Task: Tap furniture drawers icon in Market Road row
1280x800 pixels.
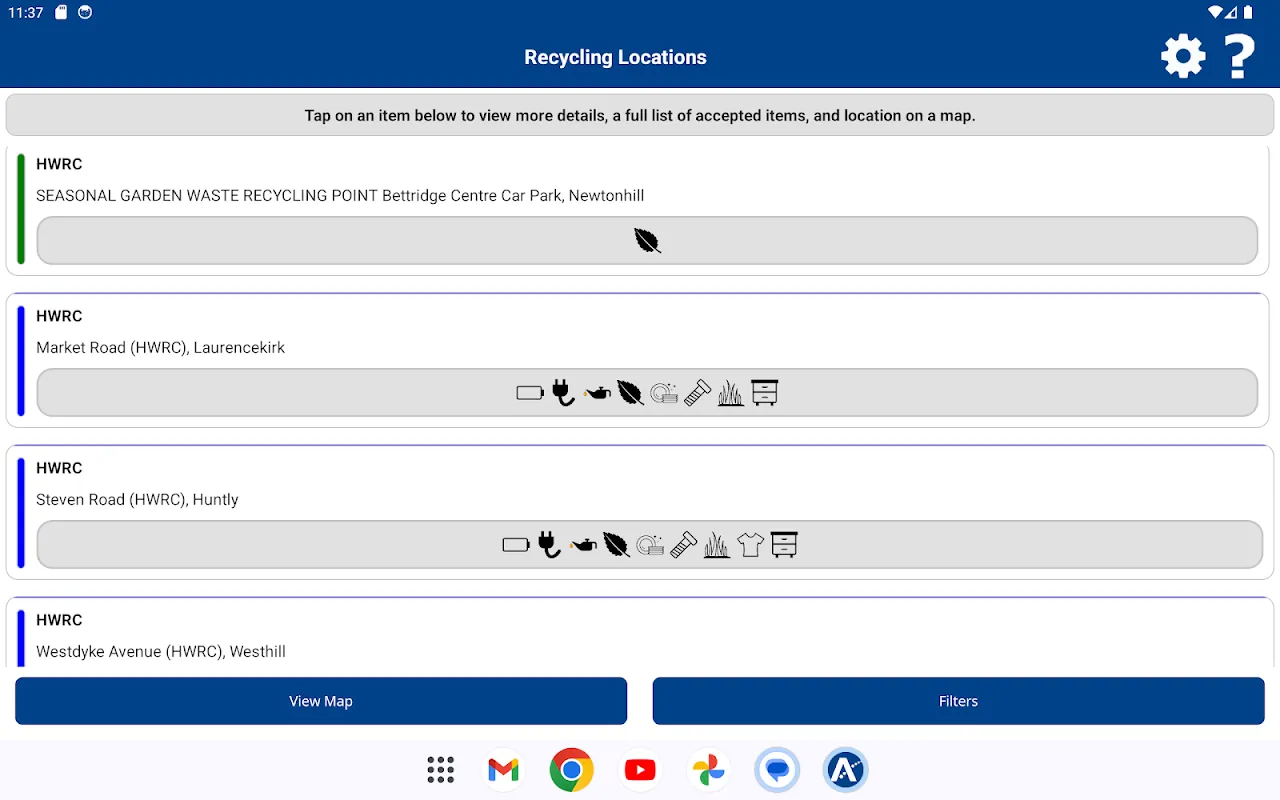Action: (x=765, y=393)
